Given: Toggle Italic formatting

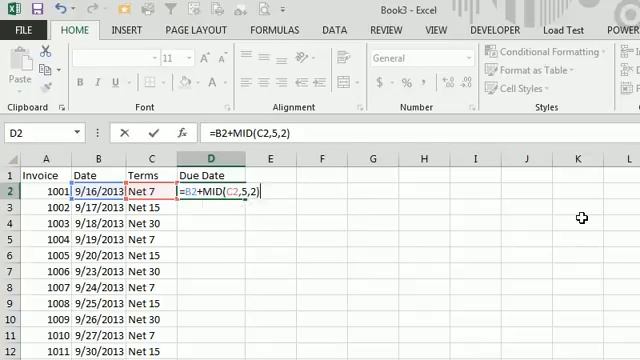Looking at the screenshot, I should 98,82.
